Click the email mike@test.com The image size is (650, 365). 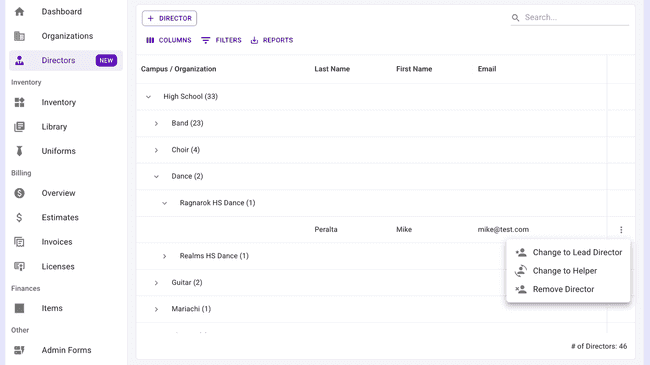503,229
